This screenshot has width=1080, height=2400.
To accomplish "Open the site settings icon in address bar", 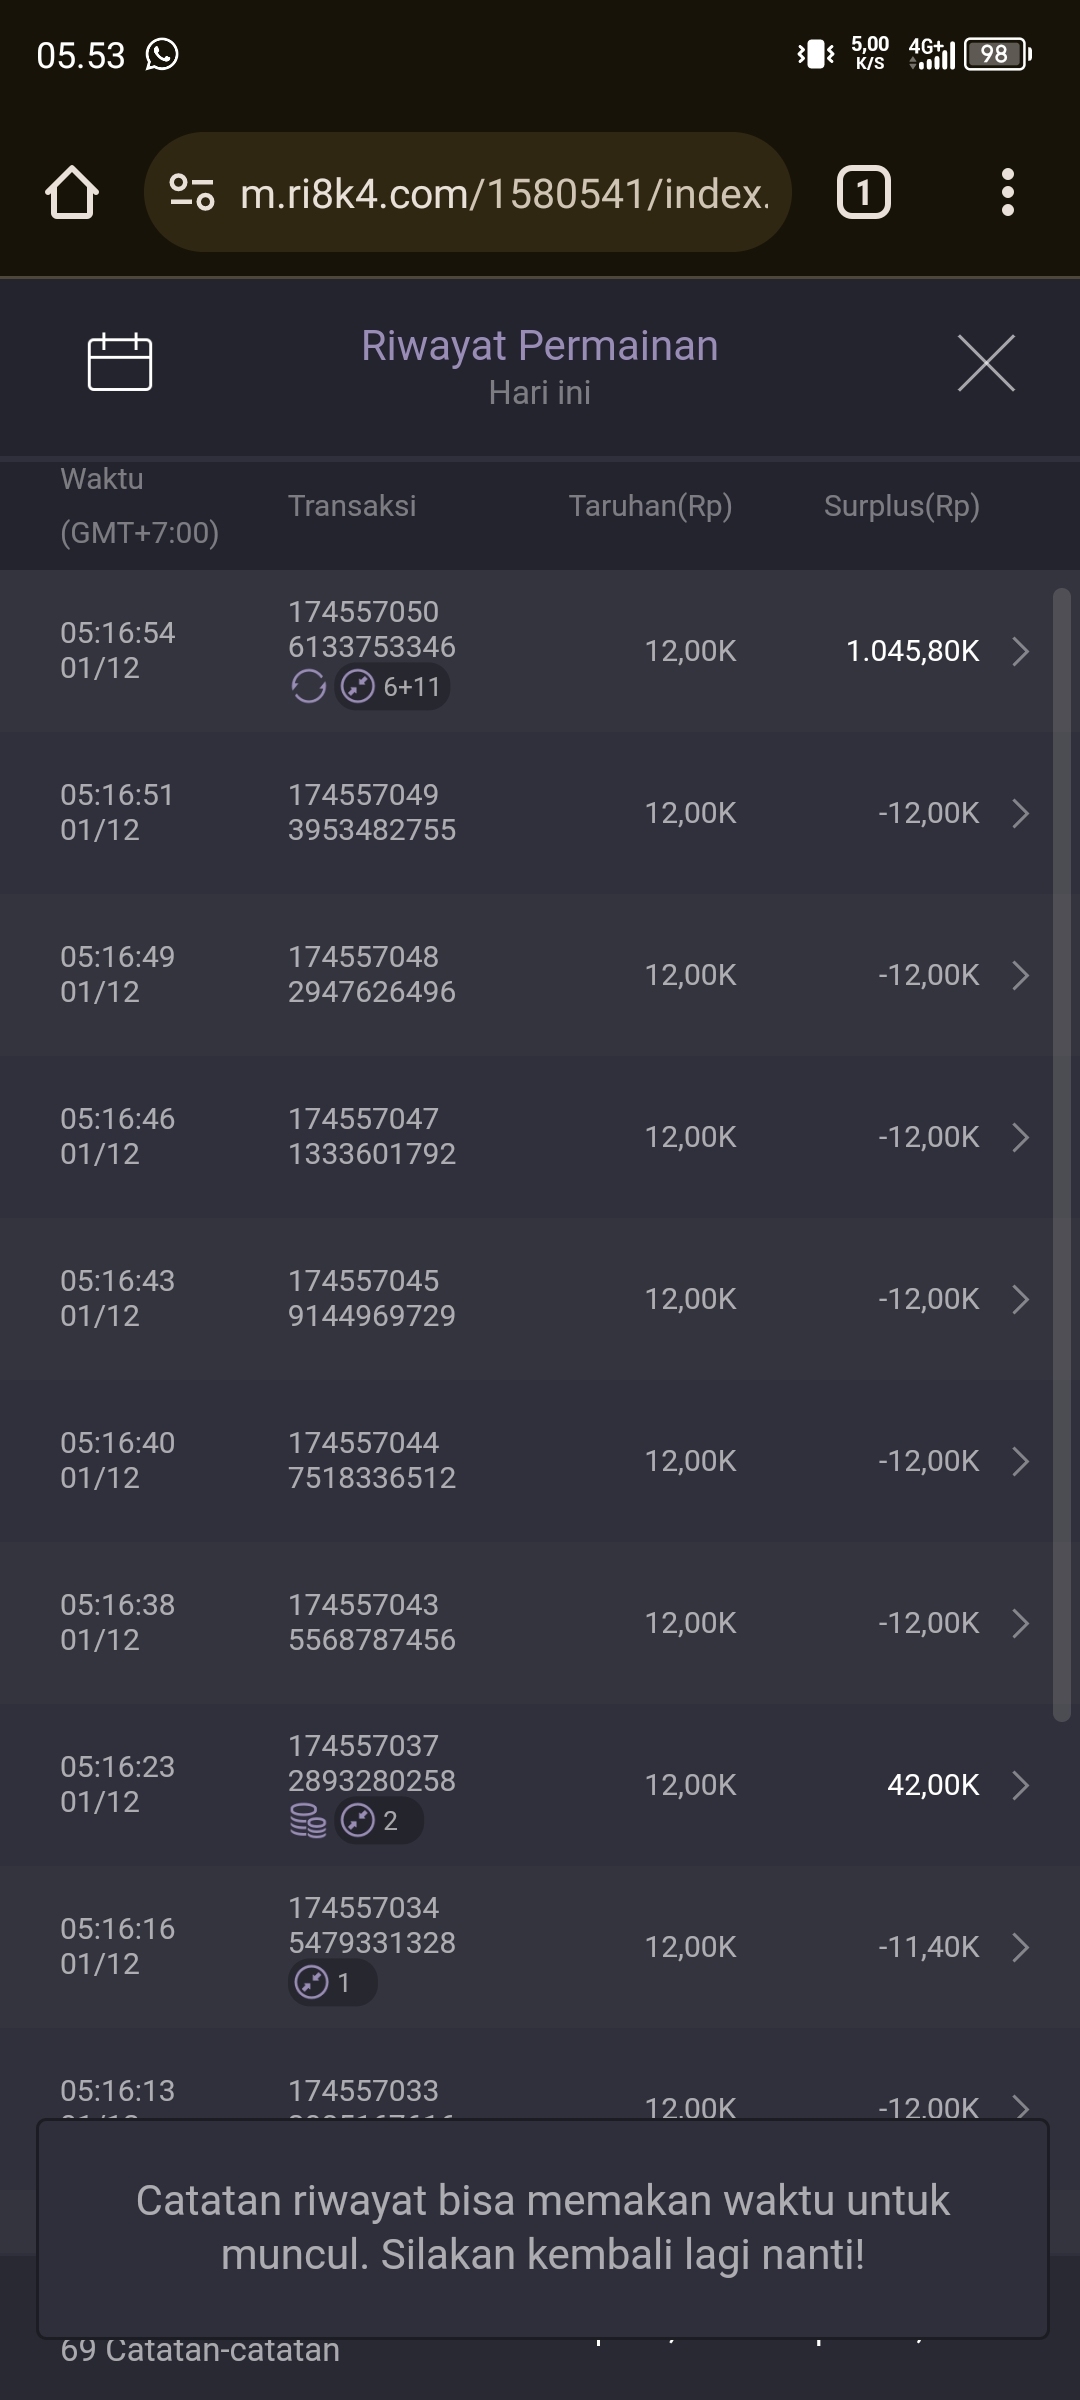I will point(191,192).
